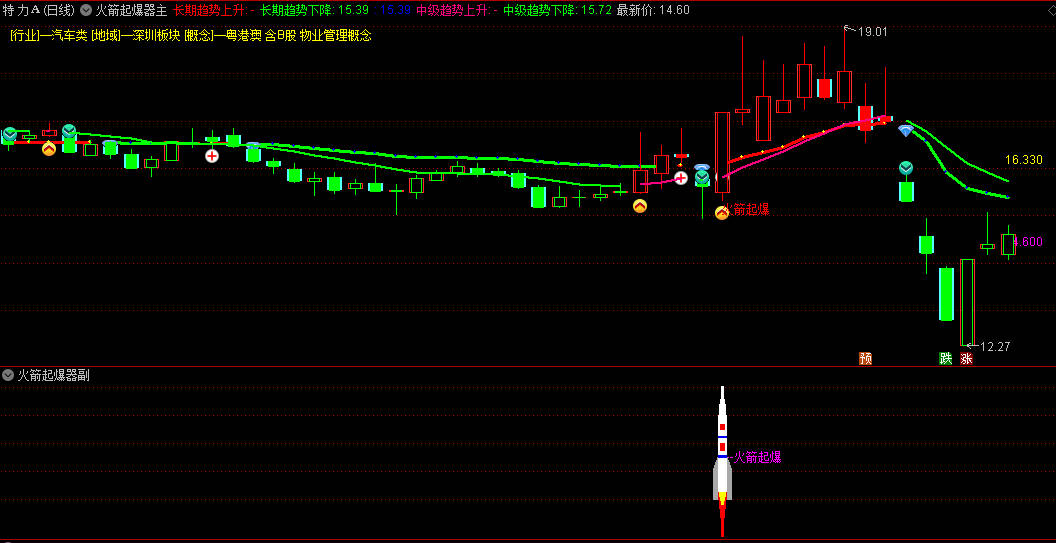Click the [地域]—深圳板块 tag

135,36
